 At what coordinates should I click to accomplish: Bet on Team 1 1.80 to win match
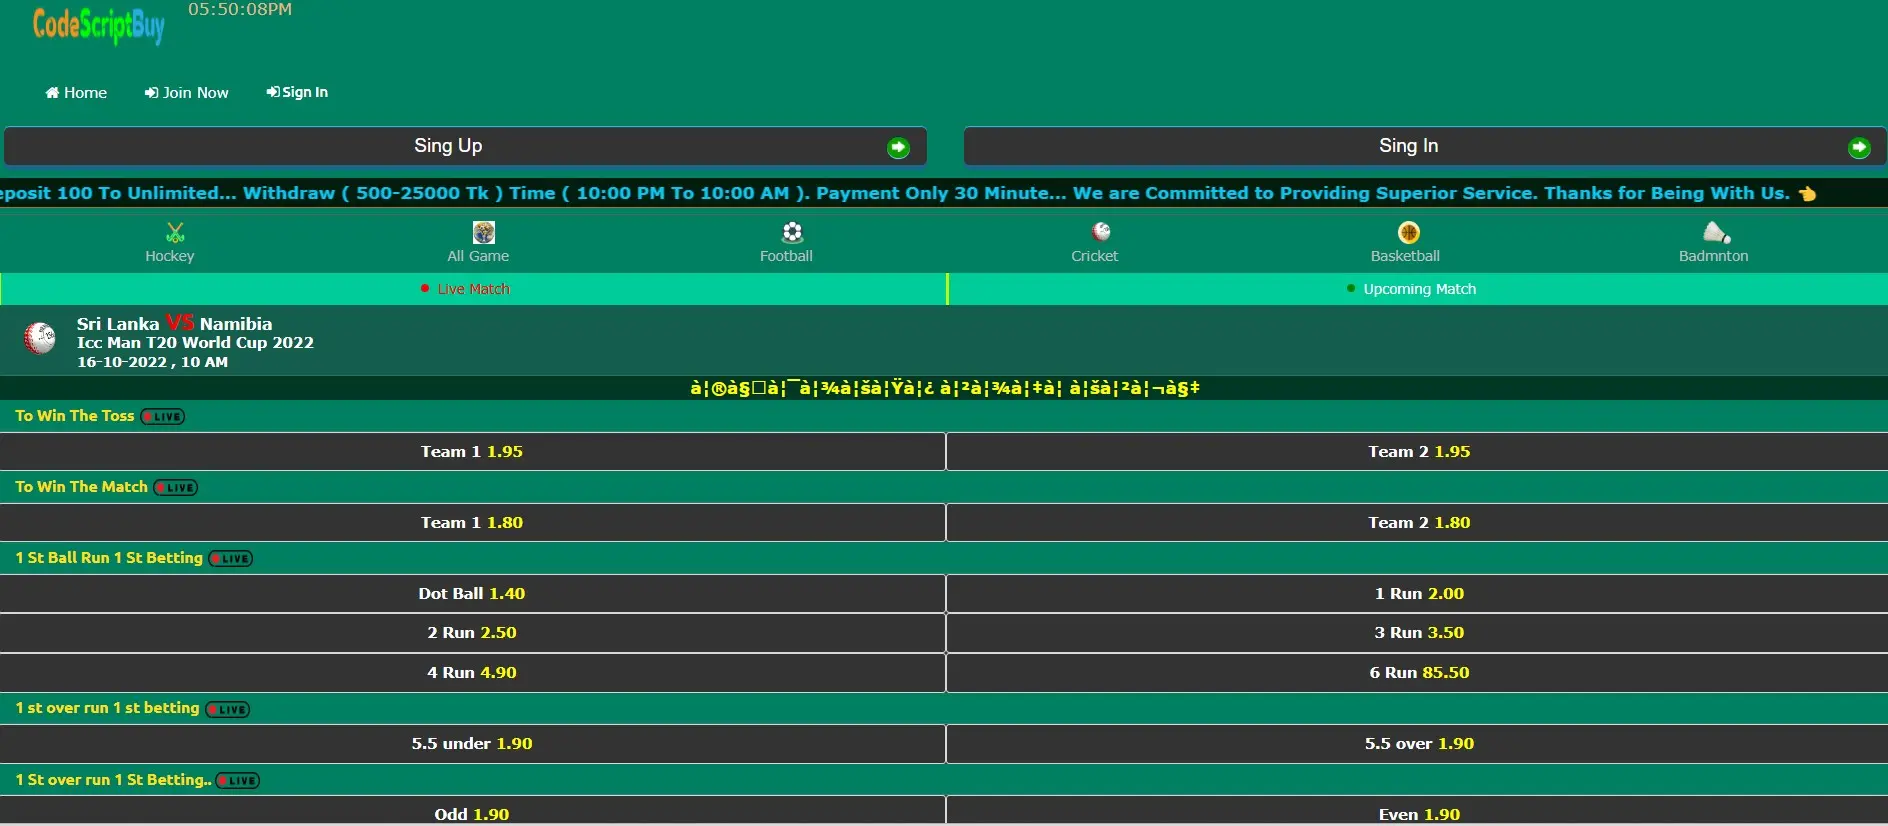point(472,523)
